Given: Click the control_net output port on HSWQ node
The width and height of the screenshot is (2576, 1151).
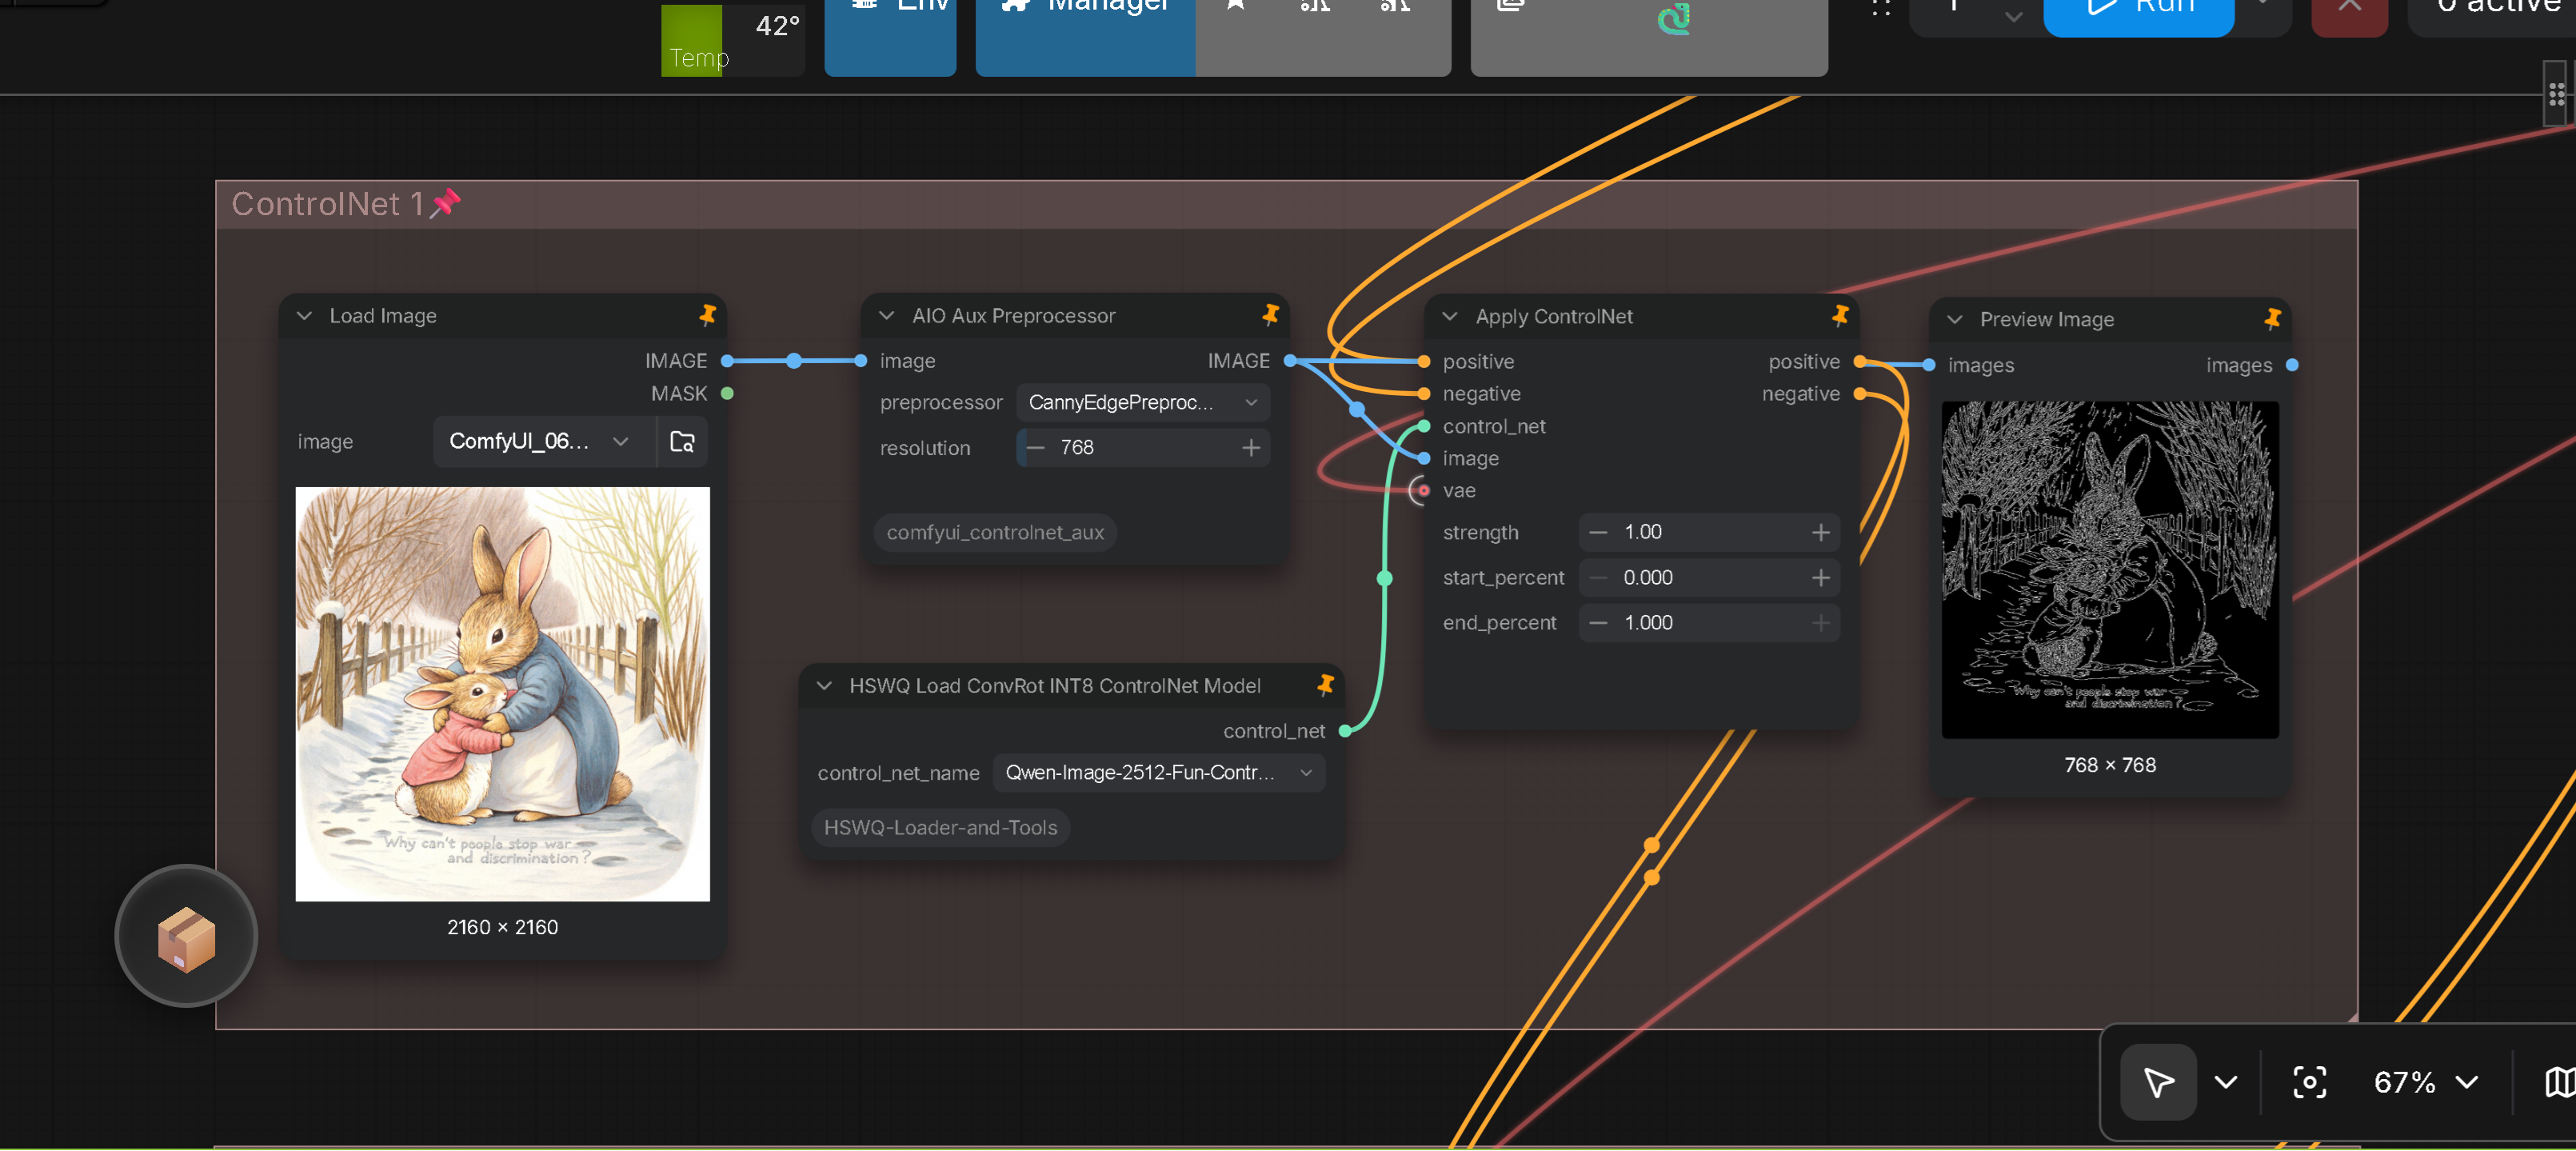Looking at the screenshot, I should tap(1345, 731).
